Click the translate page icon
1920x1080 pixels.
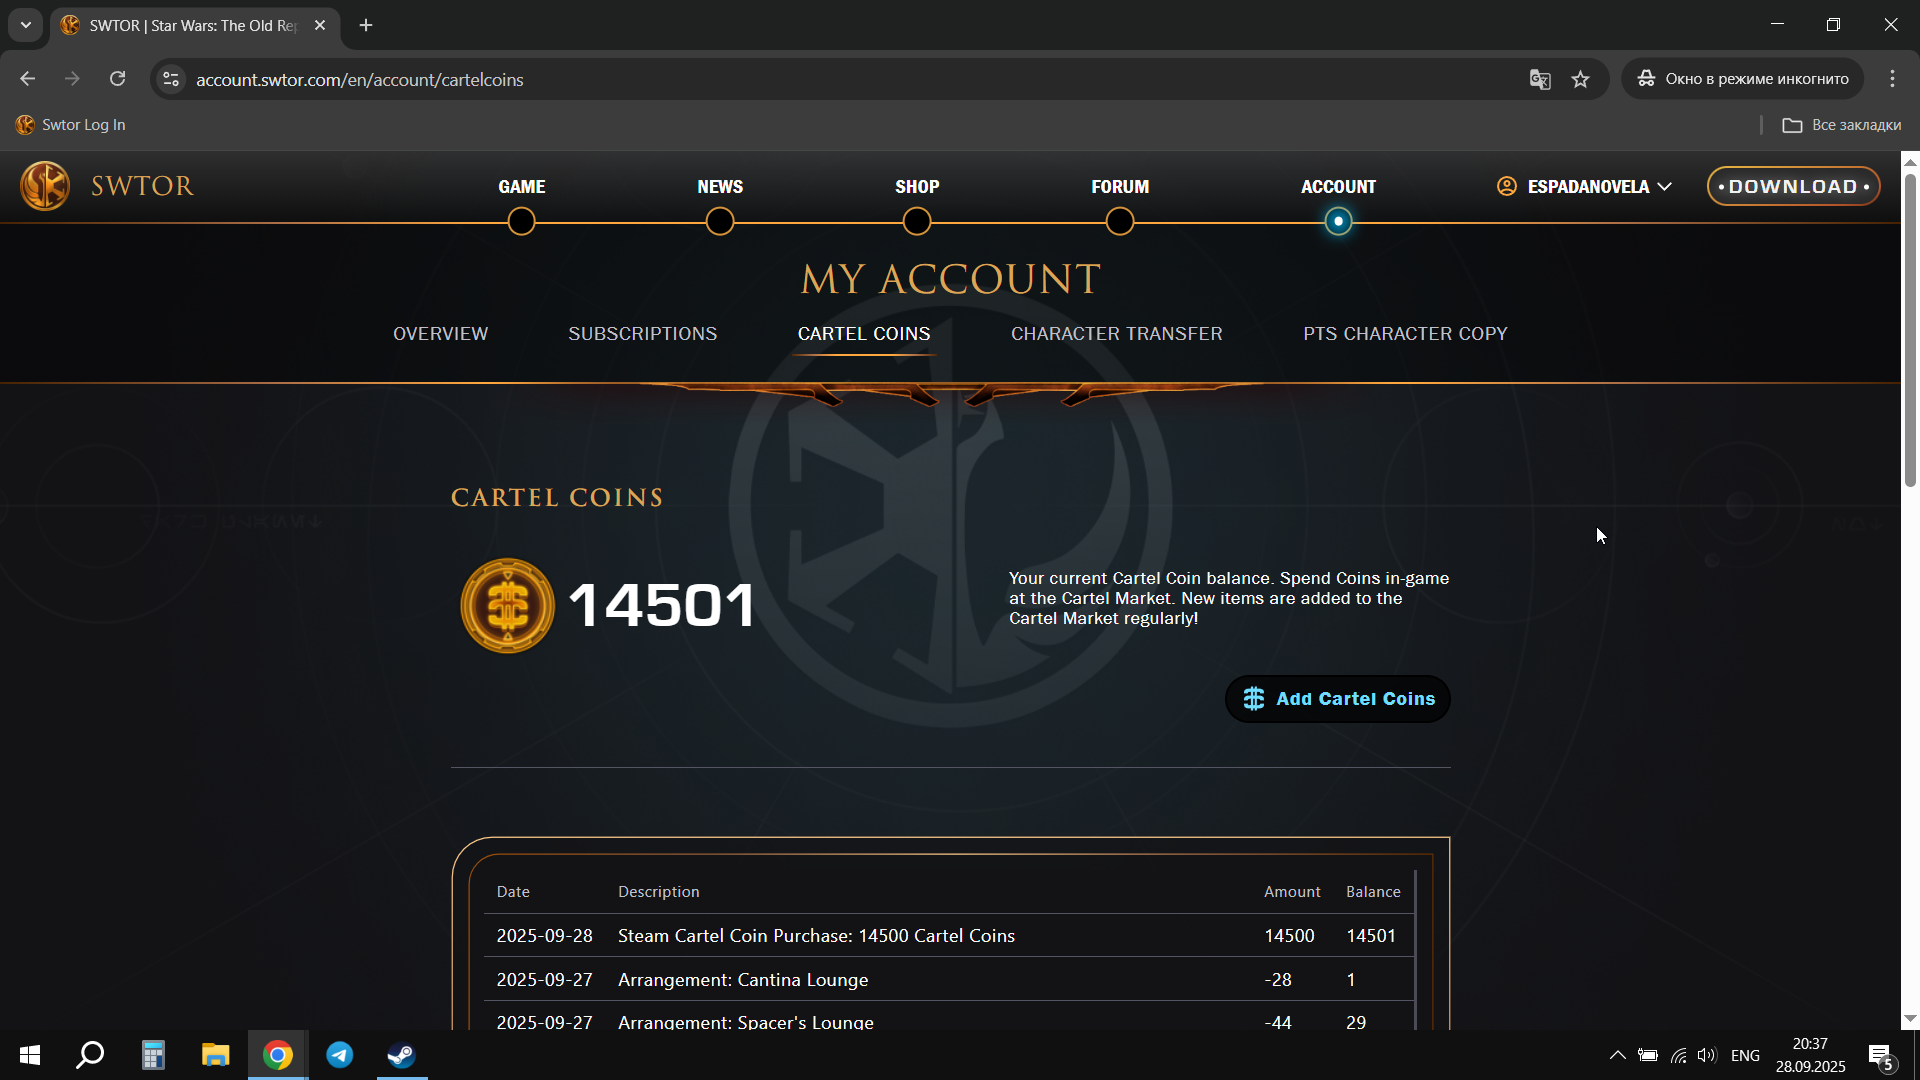[1540, 79]
